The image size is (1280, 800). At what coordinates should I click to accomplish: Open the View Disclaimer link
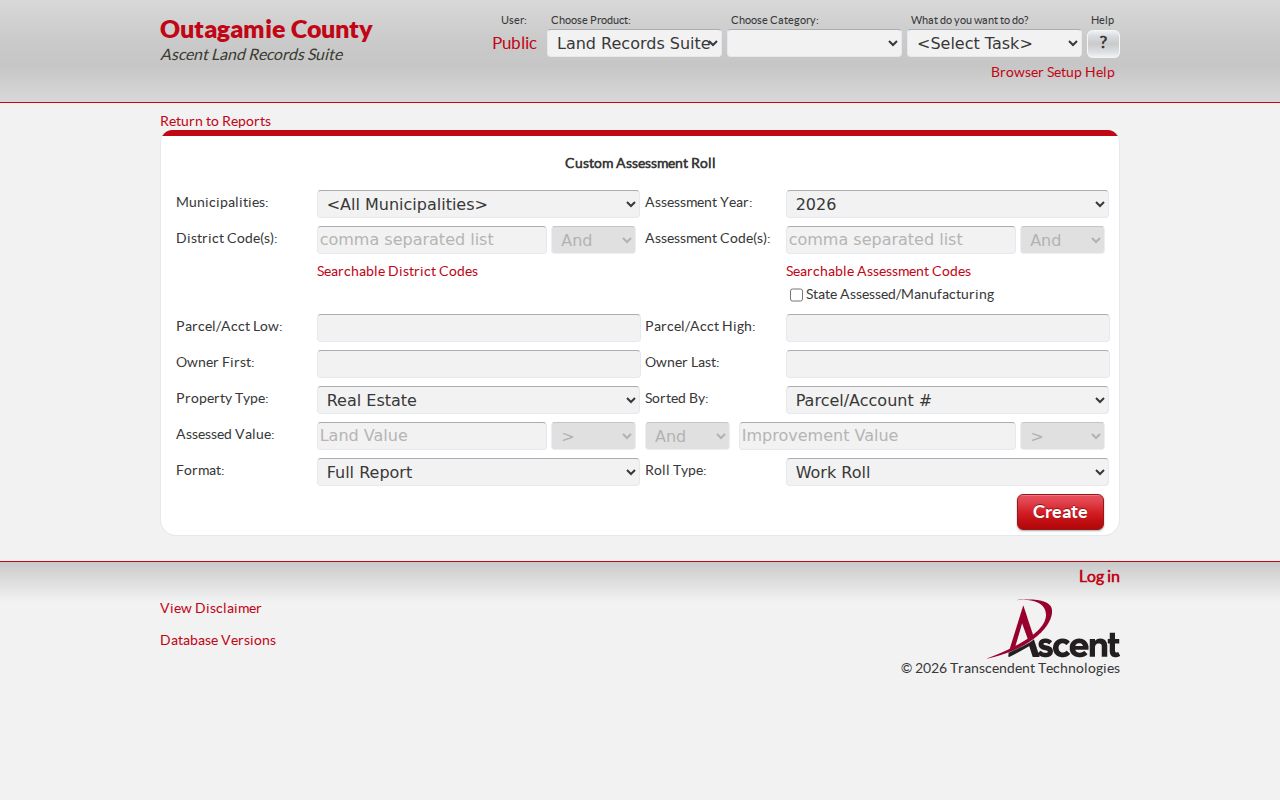pyautogui.click(x=210, y=608)
